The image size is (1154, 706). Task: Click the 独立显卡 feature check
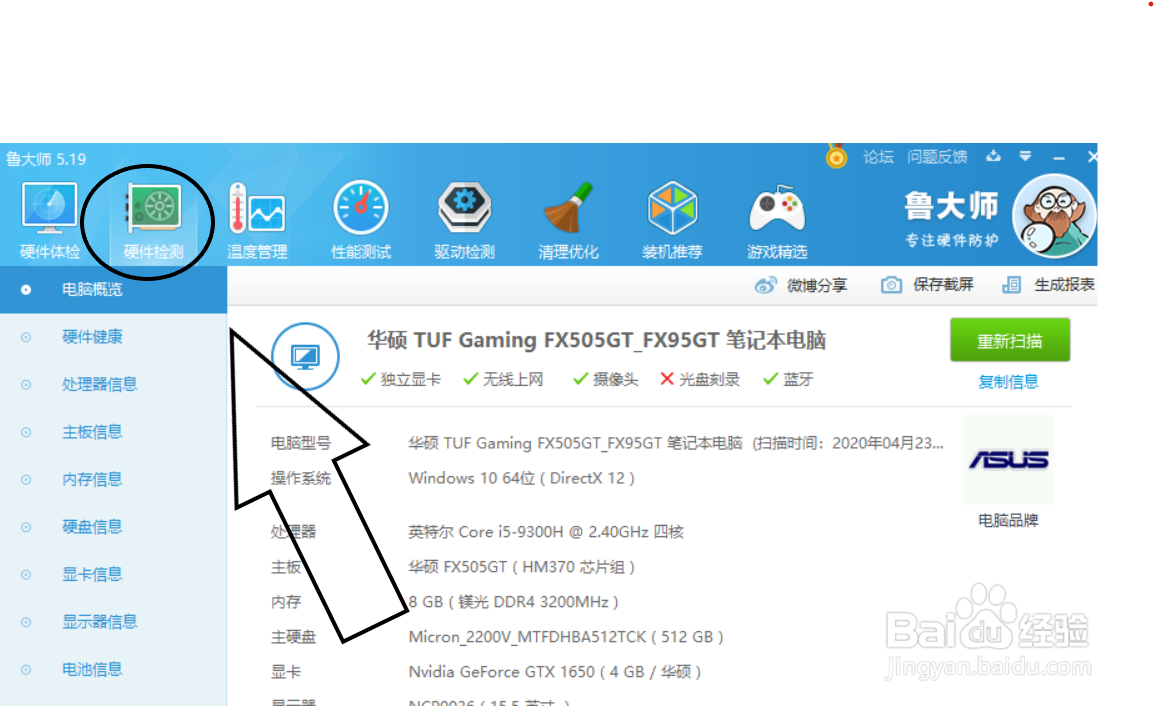tap(401, 379)
